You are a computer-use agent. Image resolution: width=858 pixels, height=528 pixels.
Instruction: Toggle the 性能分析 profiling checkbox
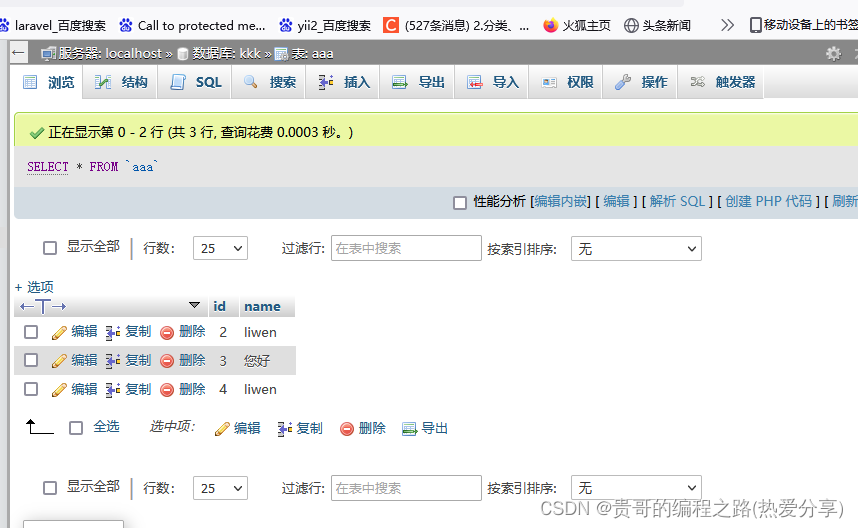tap(460, 202)
